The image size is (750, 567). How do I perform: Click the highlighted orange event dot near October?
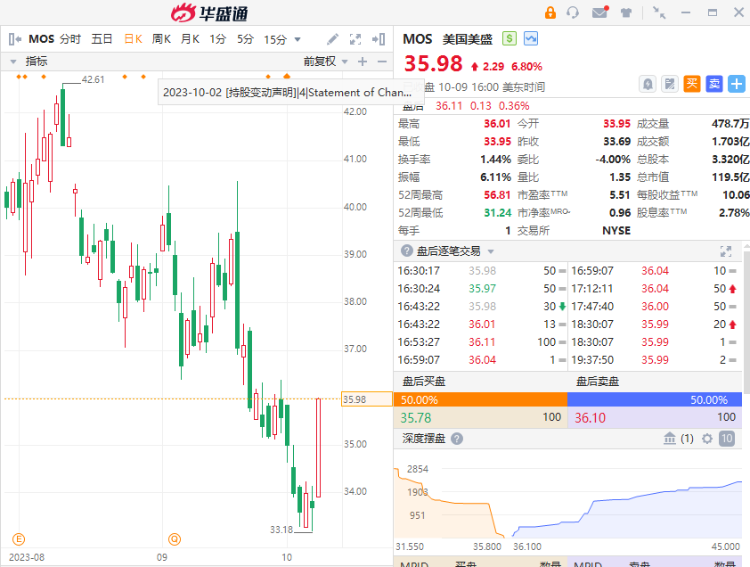[x=287, y=76]
